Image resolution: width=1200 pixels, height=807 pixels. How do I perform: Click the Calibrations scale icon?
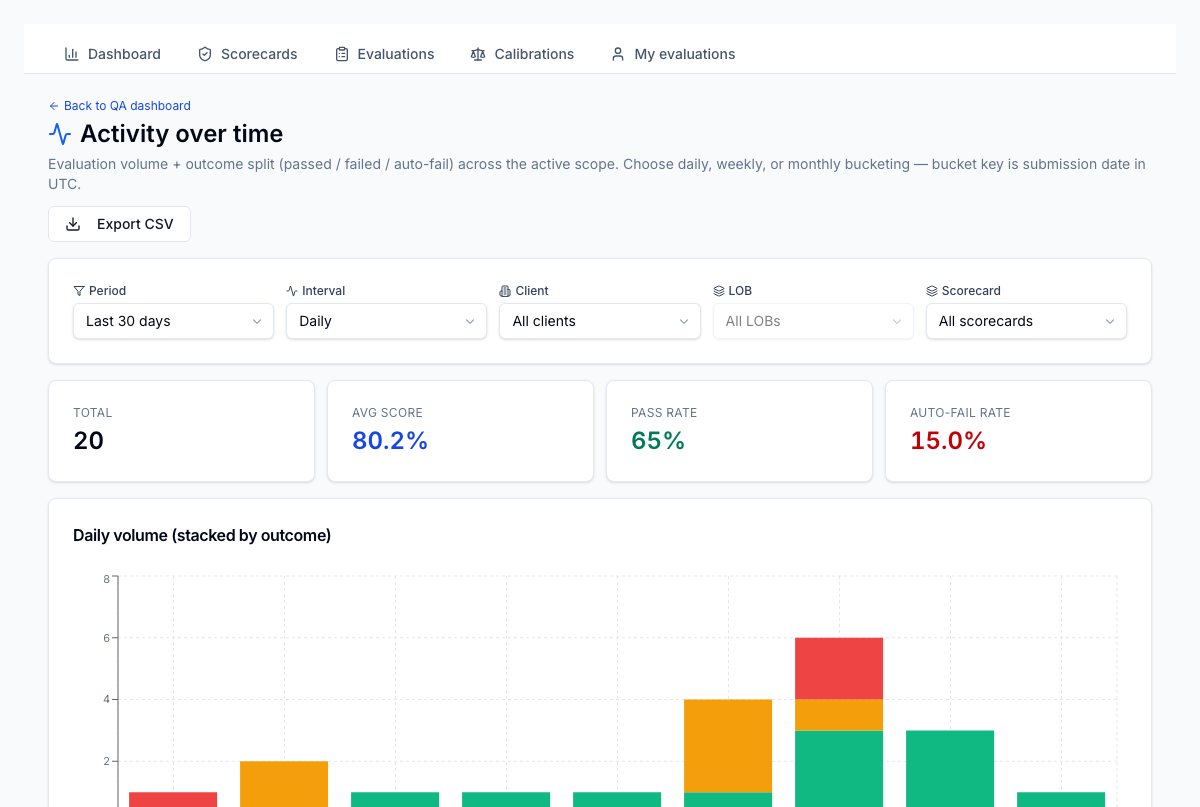tap(478, 54)
